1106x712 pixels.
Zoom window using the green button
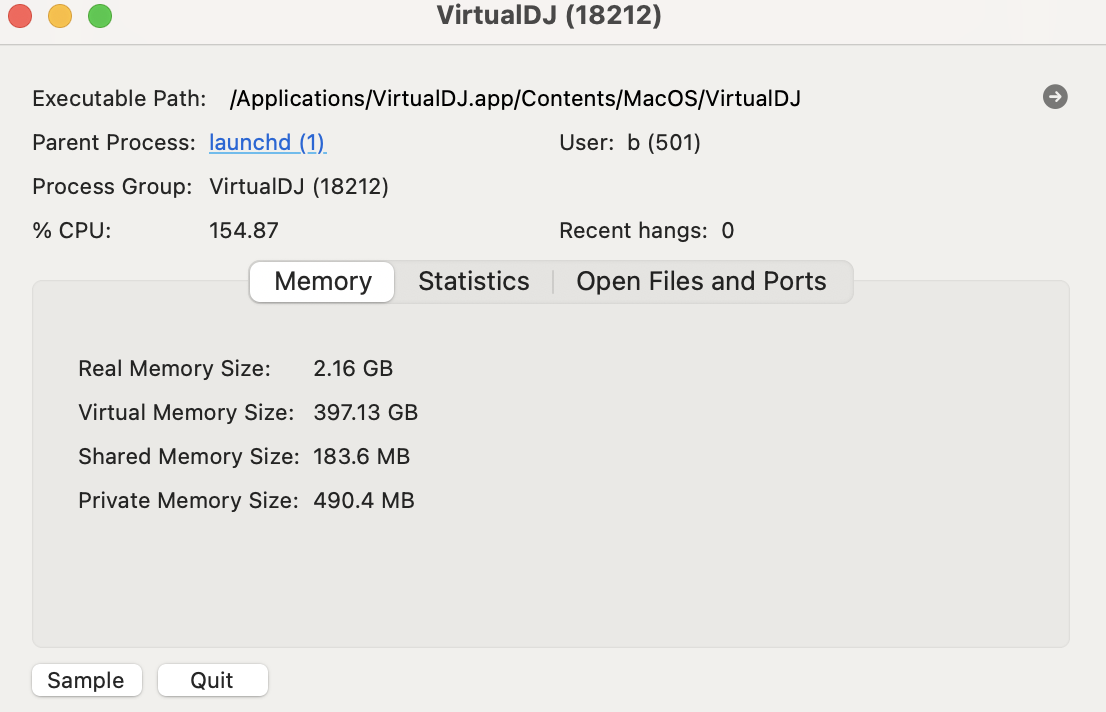[100, 16]
